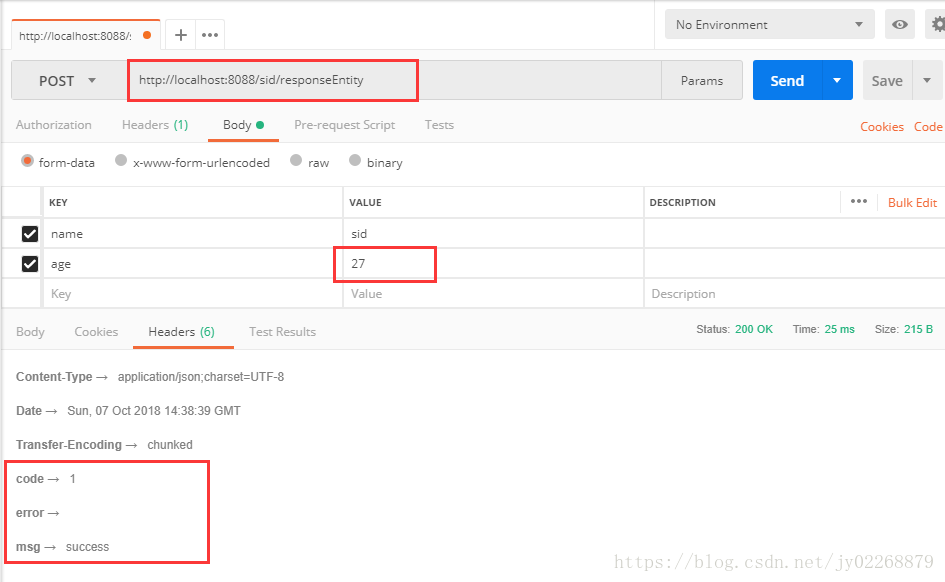
Task: Select x-www-form-urlencoded body type
Action: 121,160
